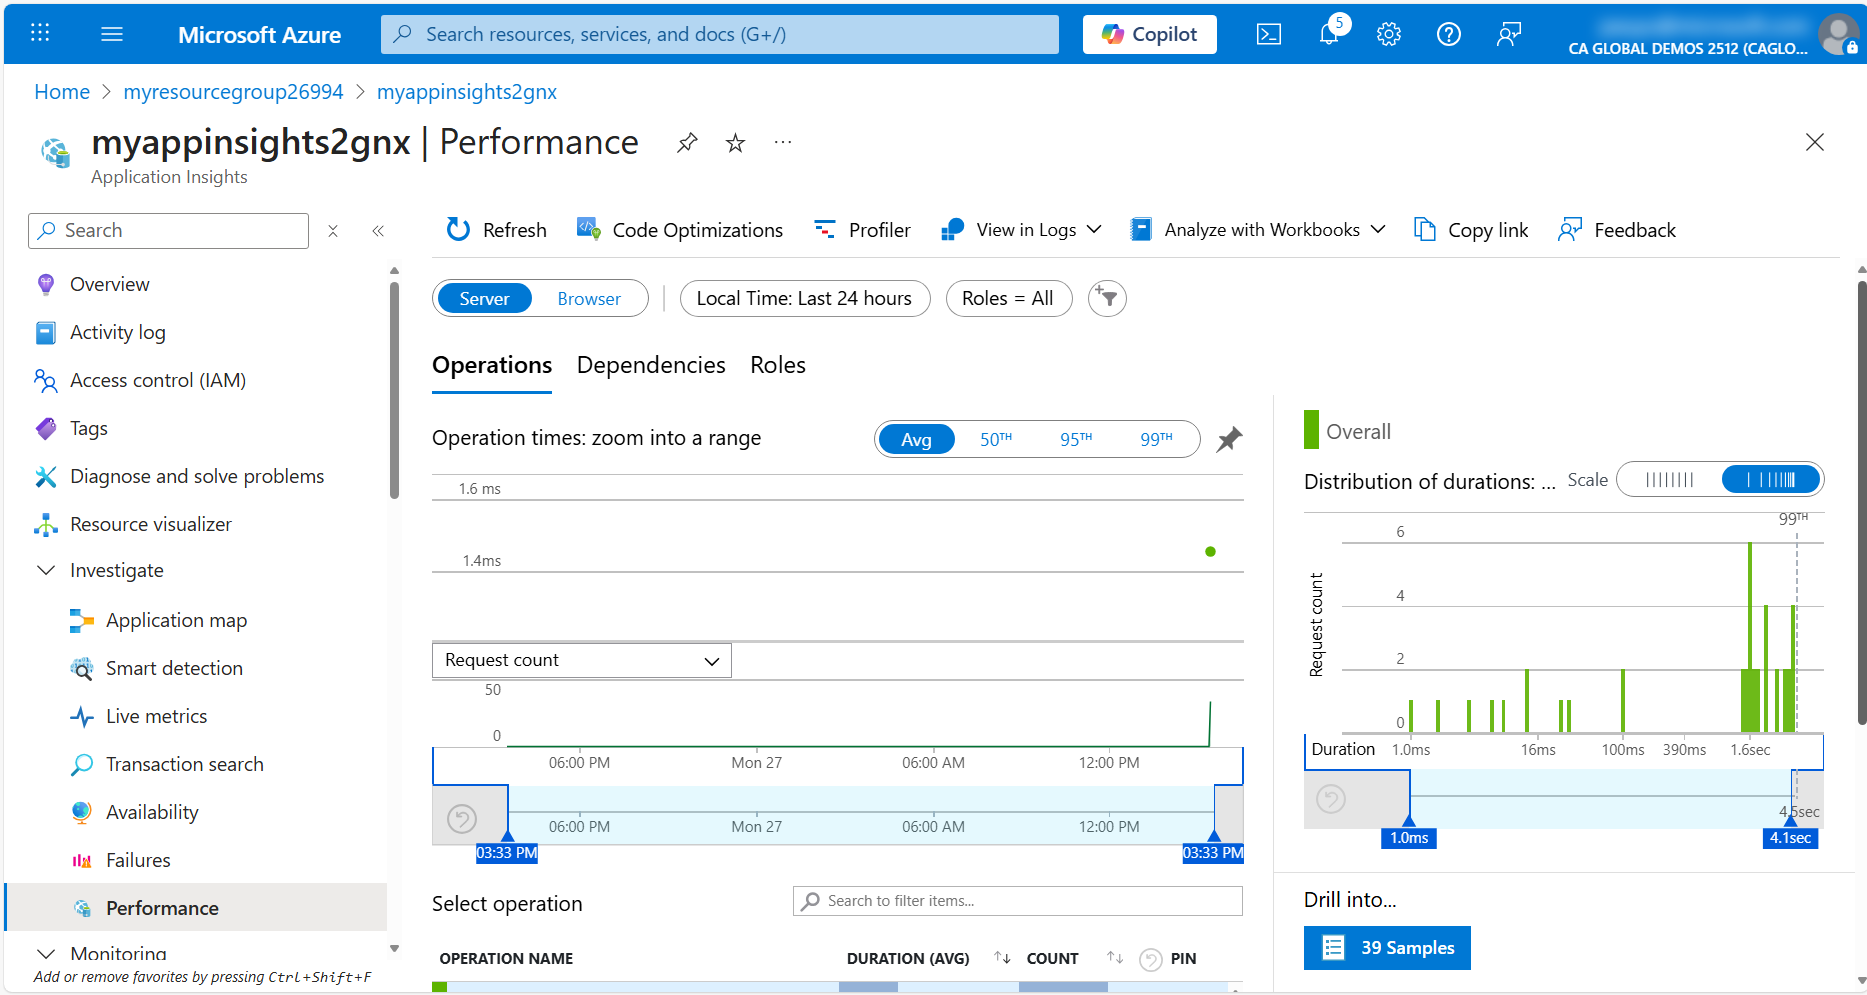Open Smart detection

coord(173,668)
